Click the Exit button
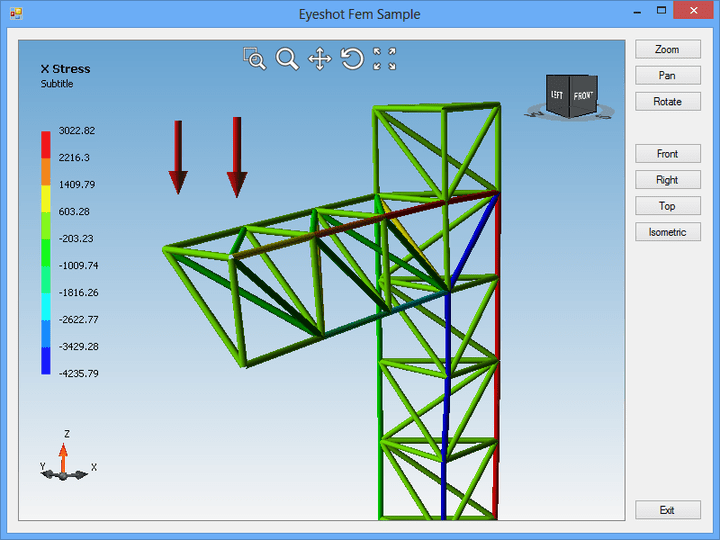This screenshot has height=540, width=720. (667, 510)
